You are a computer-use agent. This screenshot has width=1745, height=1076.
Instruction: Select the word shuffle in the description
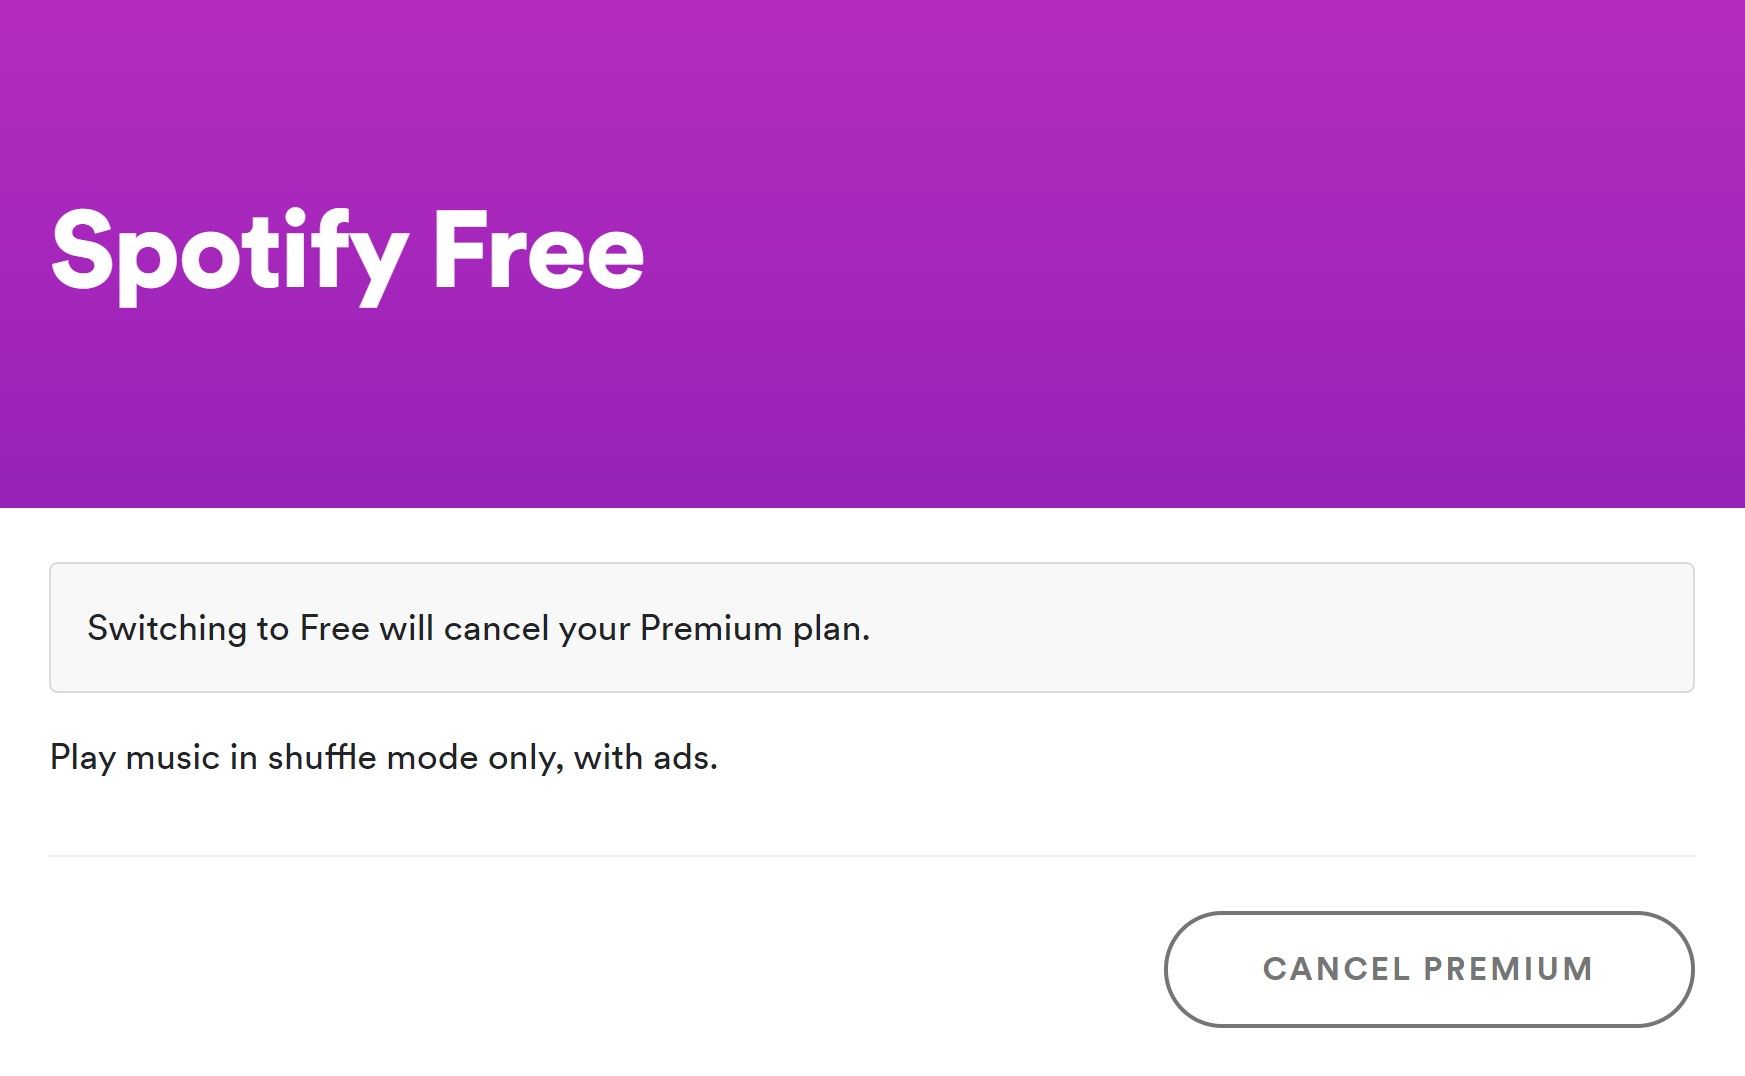pyautogui.click(x=320, y=758)
